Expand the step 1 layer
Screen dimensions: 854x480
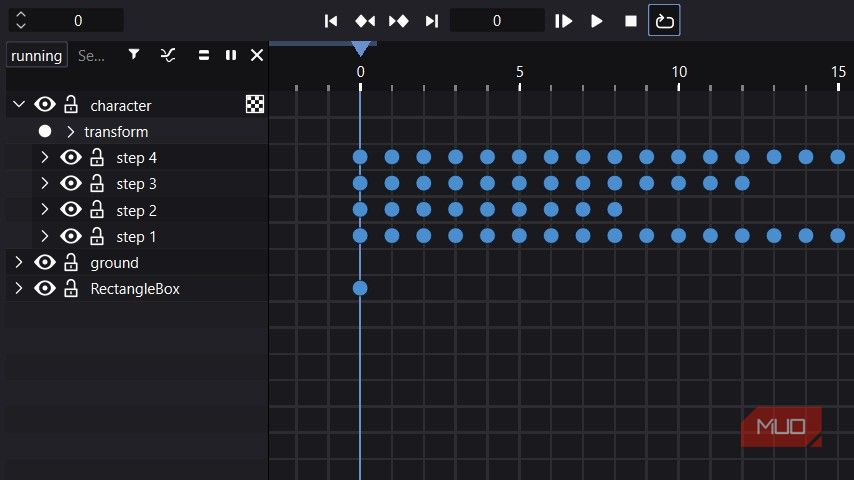(45, 236)
